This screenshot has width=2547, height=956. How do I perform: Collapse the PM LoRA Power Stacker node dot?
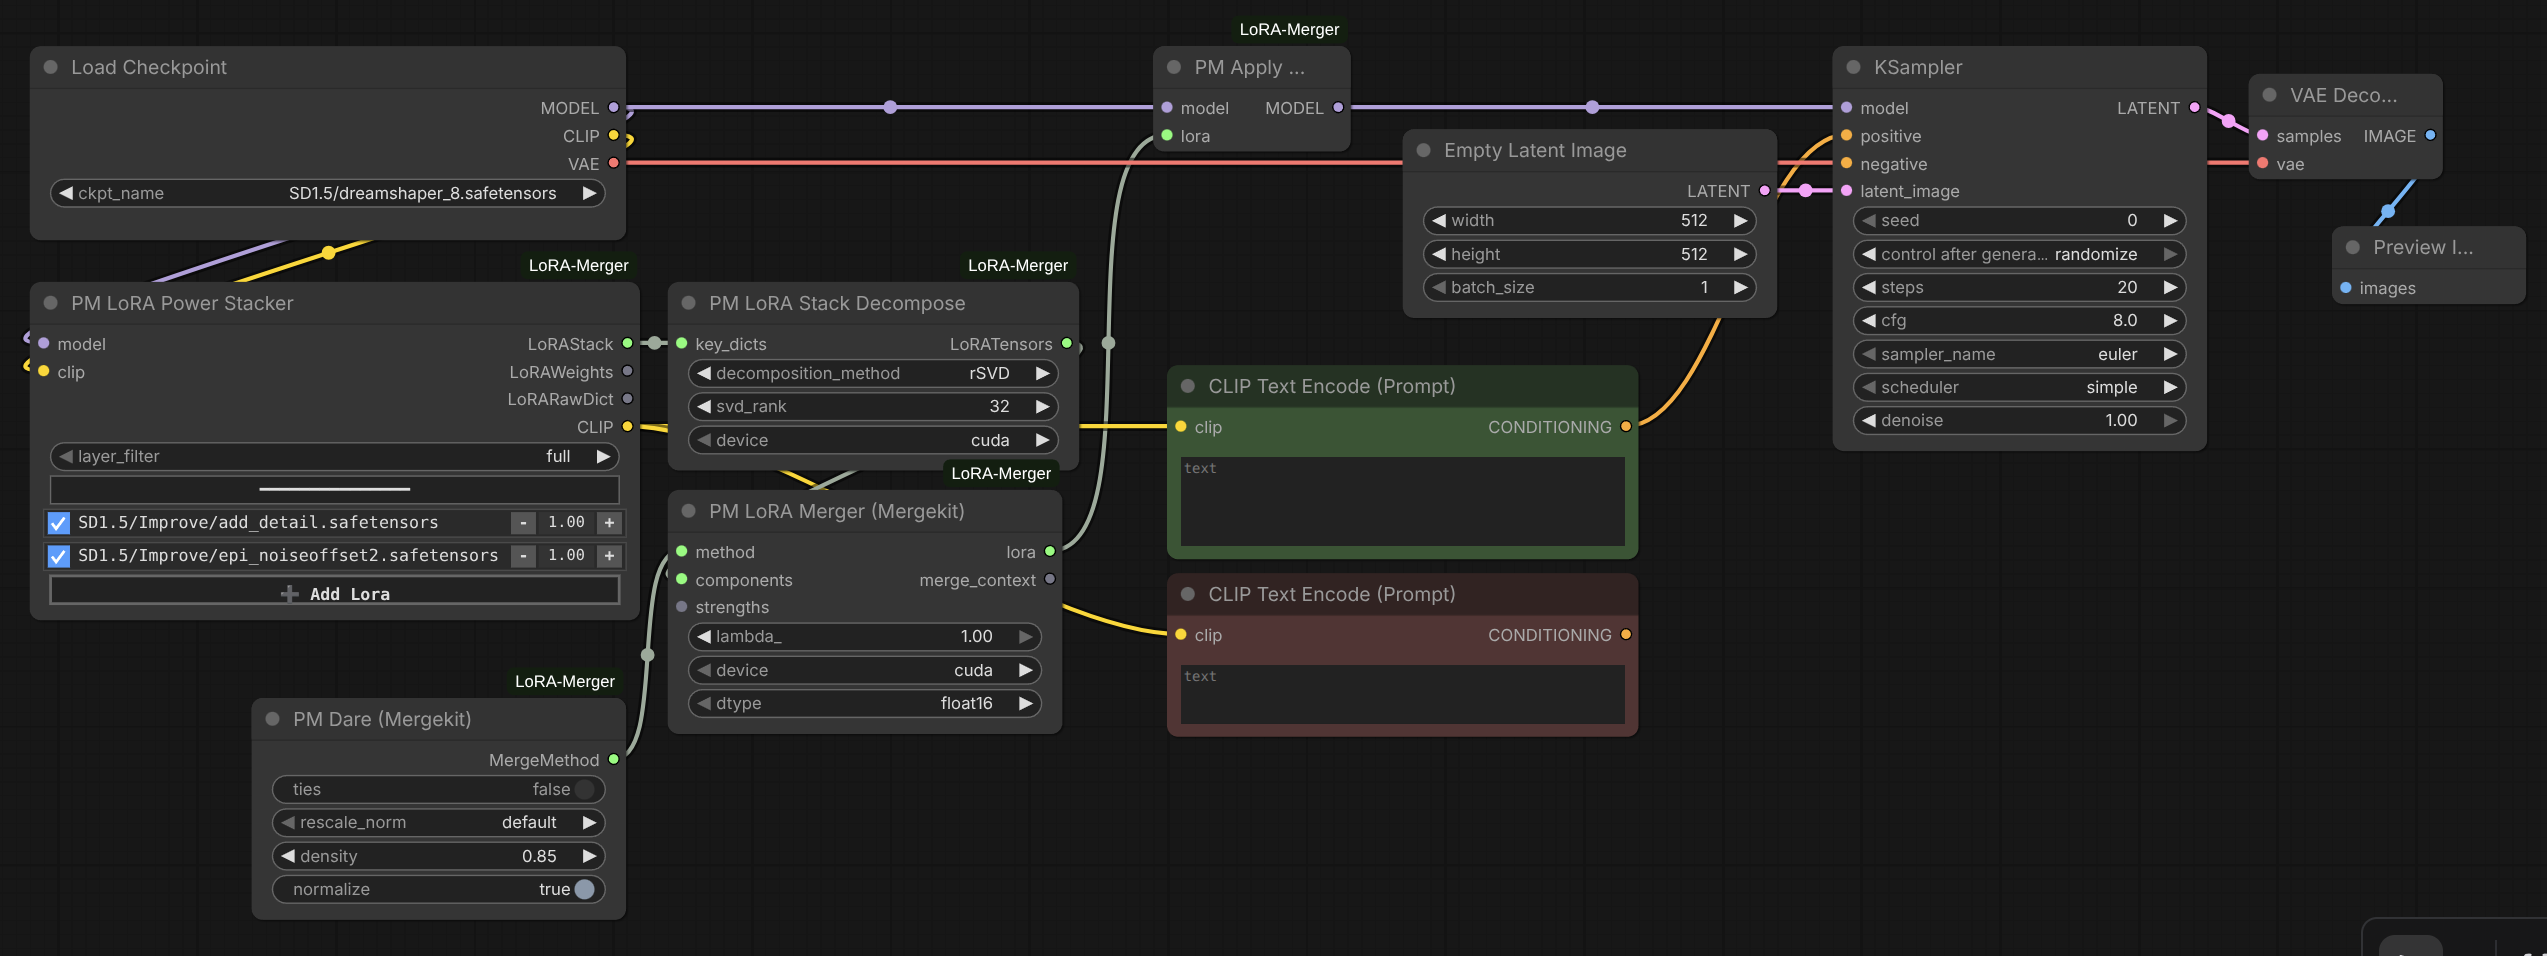coord(50,303)
